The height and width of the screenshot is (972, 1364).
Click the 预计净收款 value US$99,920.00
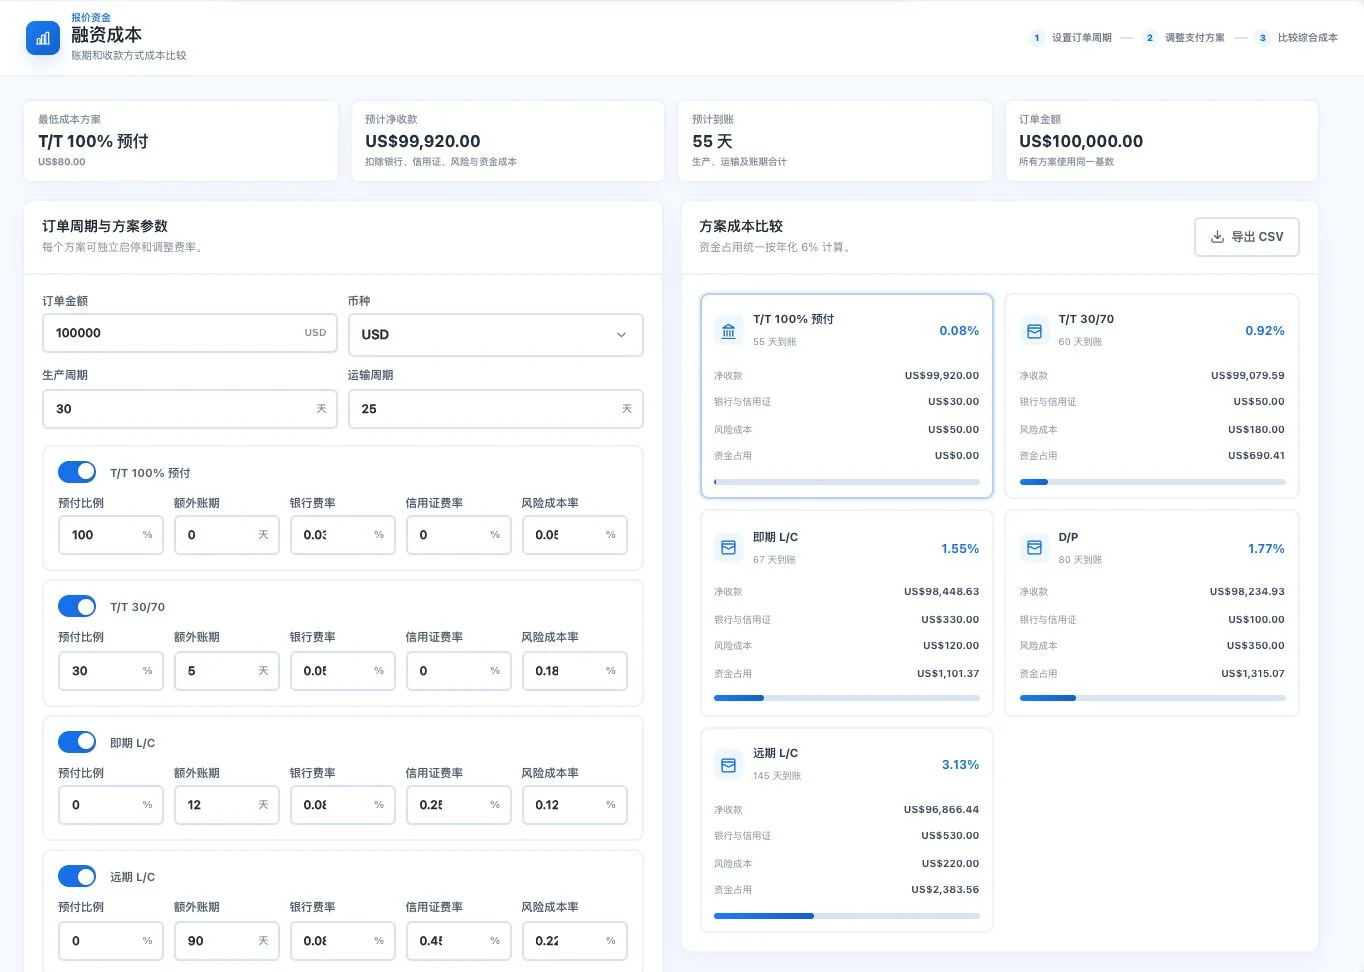coord(423,141)
